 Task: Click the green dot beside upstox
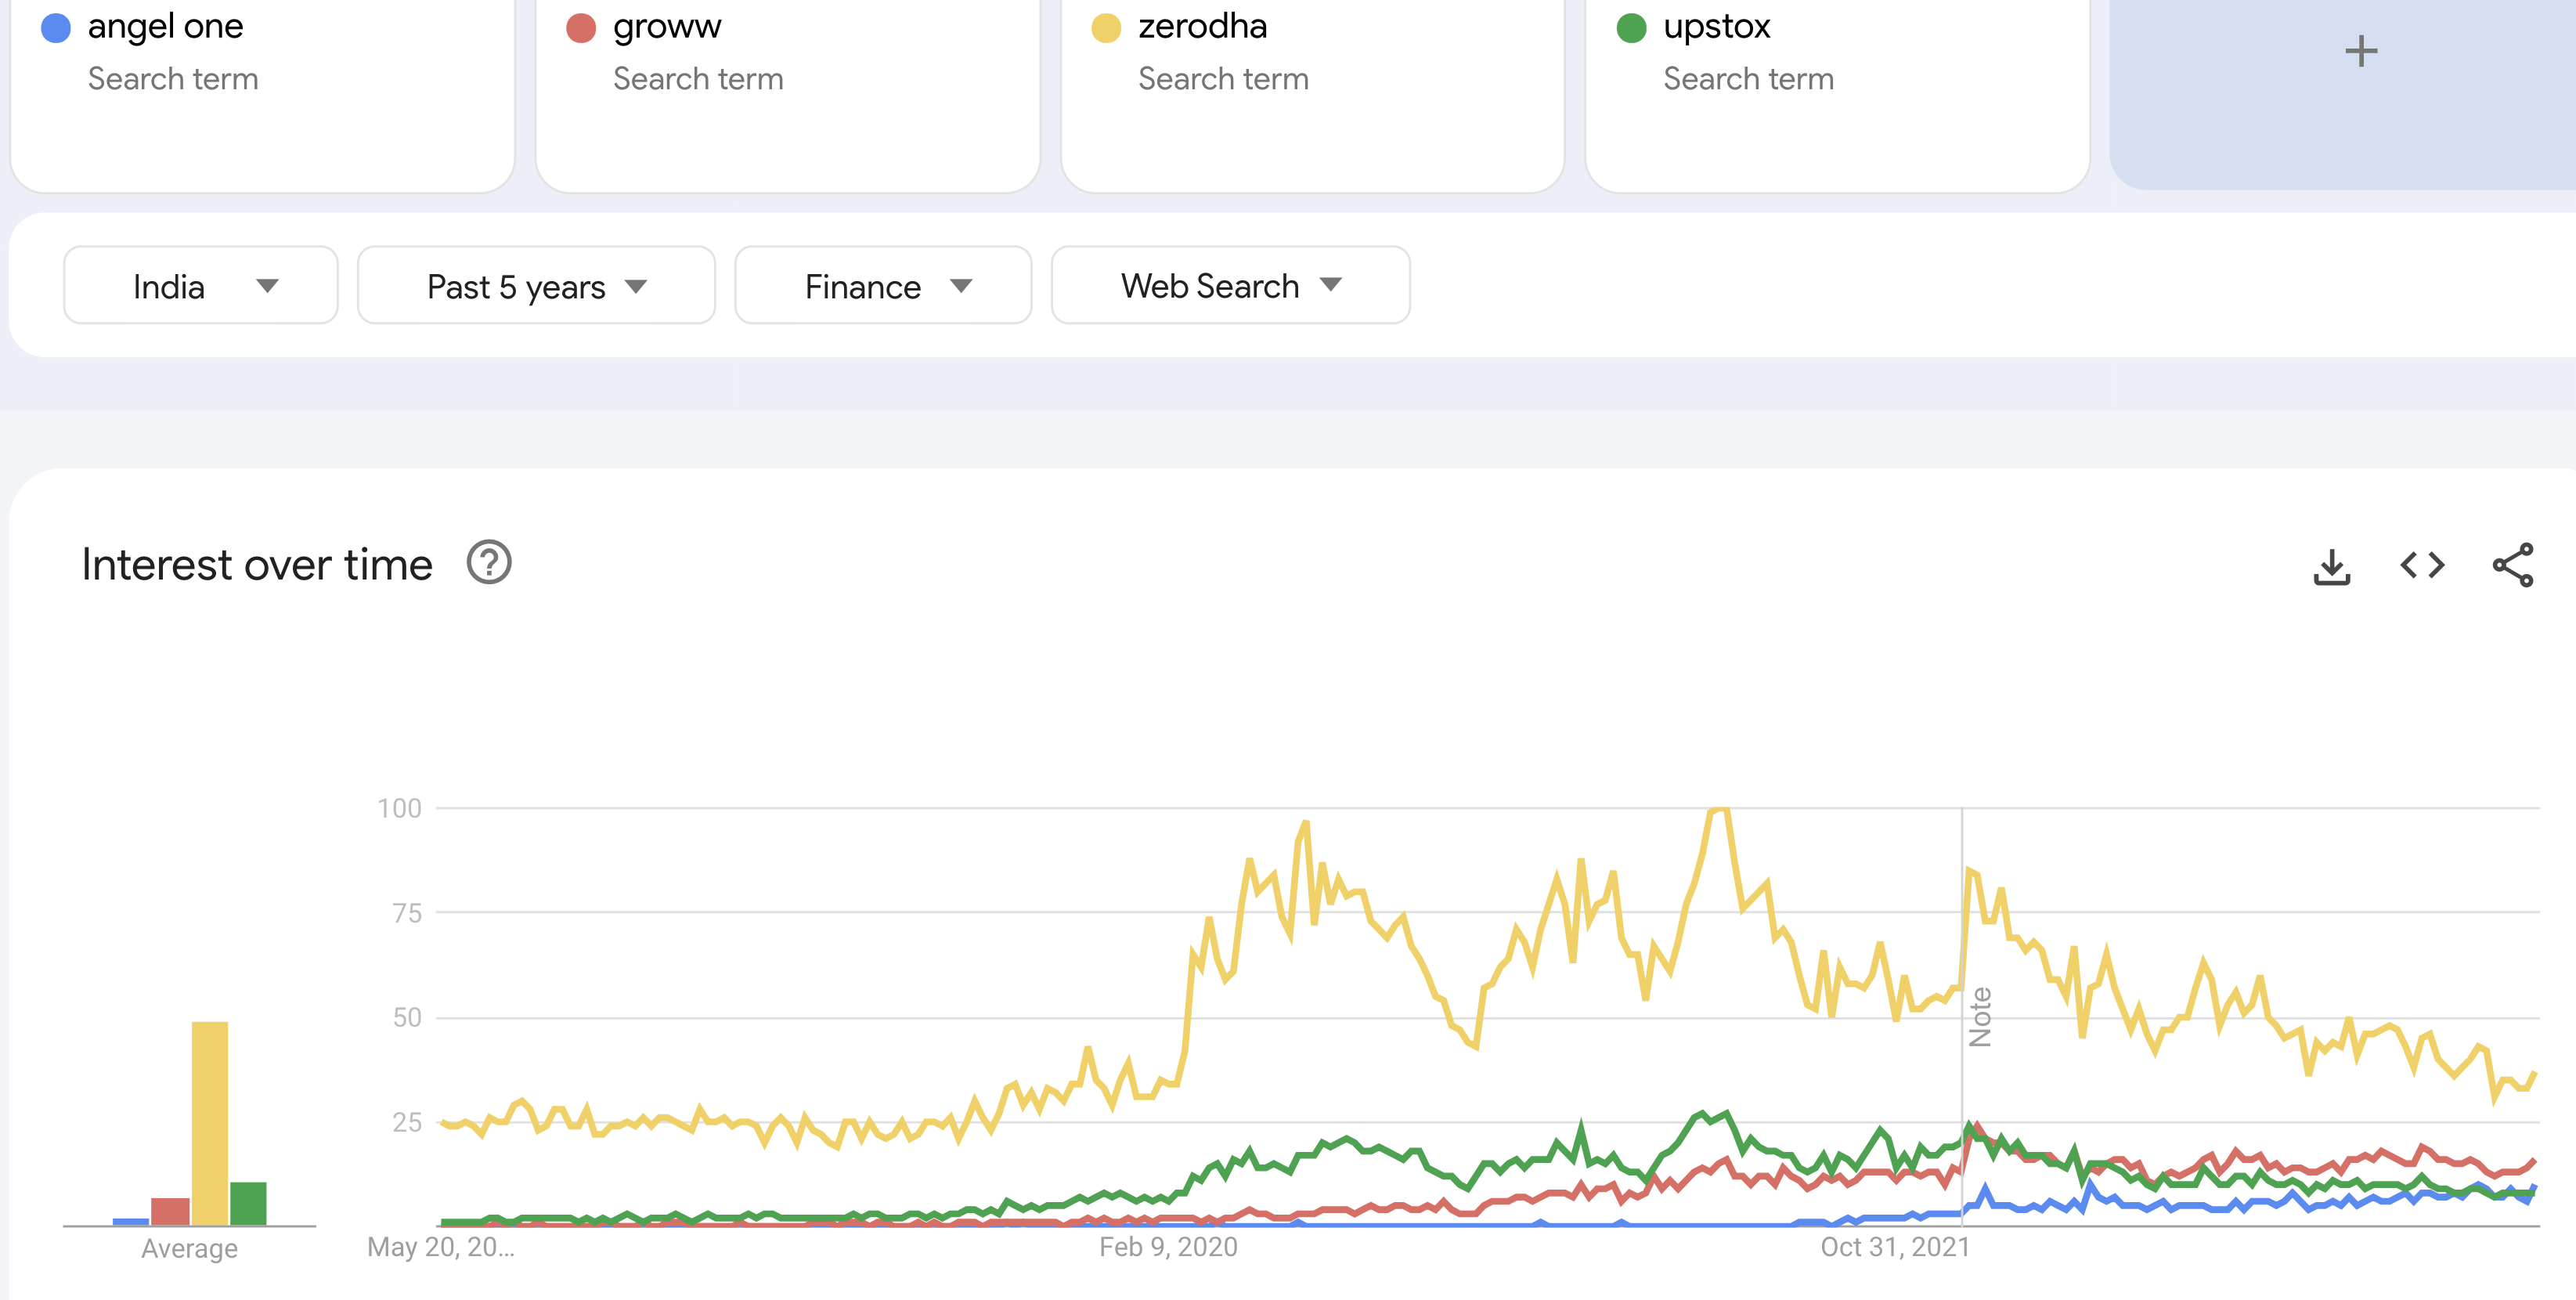tap(1631, 28)
